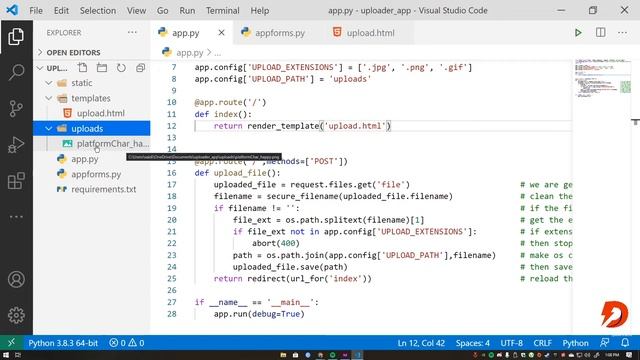Collapse all folders in Explorer
This screenshot has width=640, height=360.
tap(140, 68)
